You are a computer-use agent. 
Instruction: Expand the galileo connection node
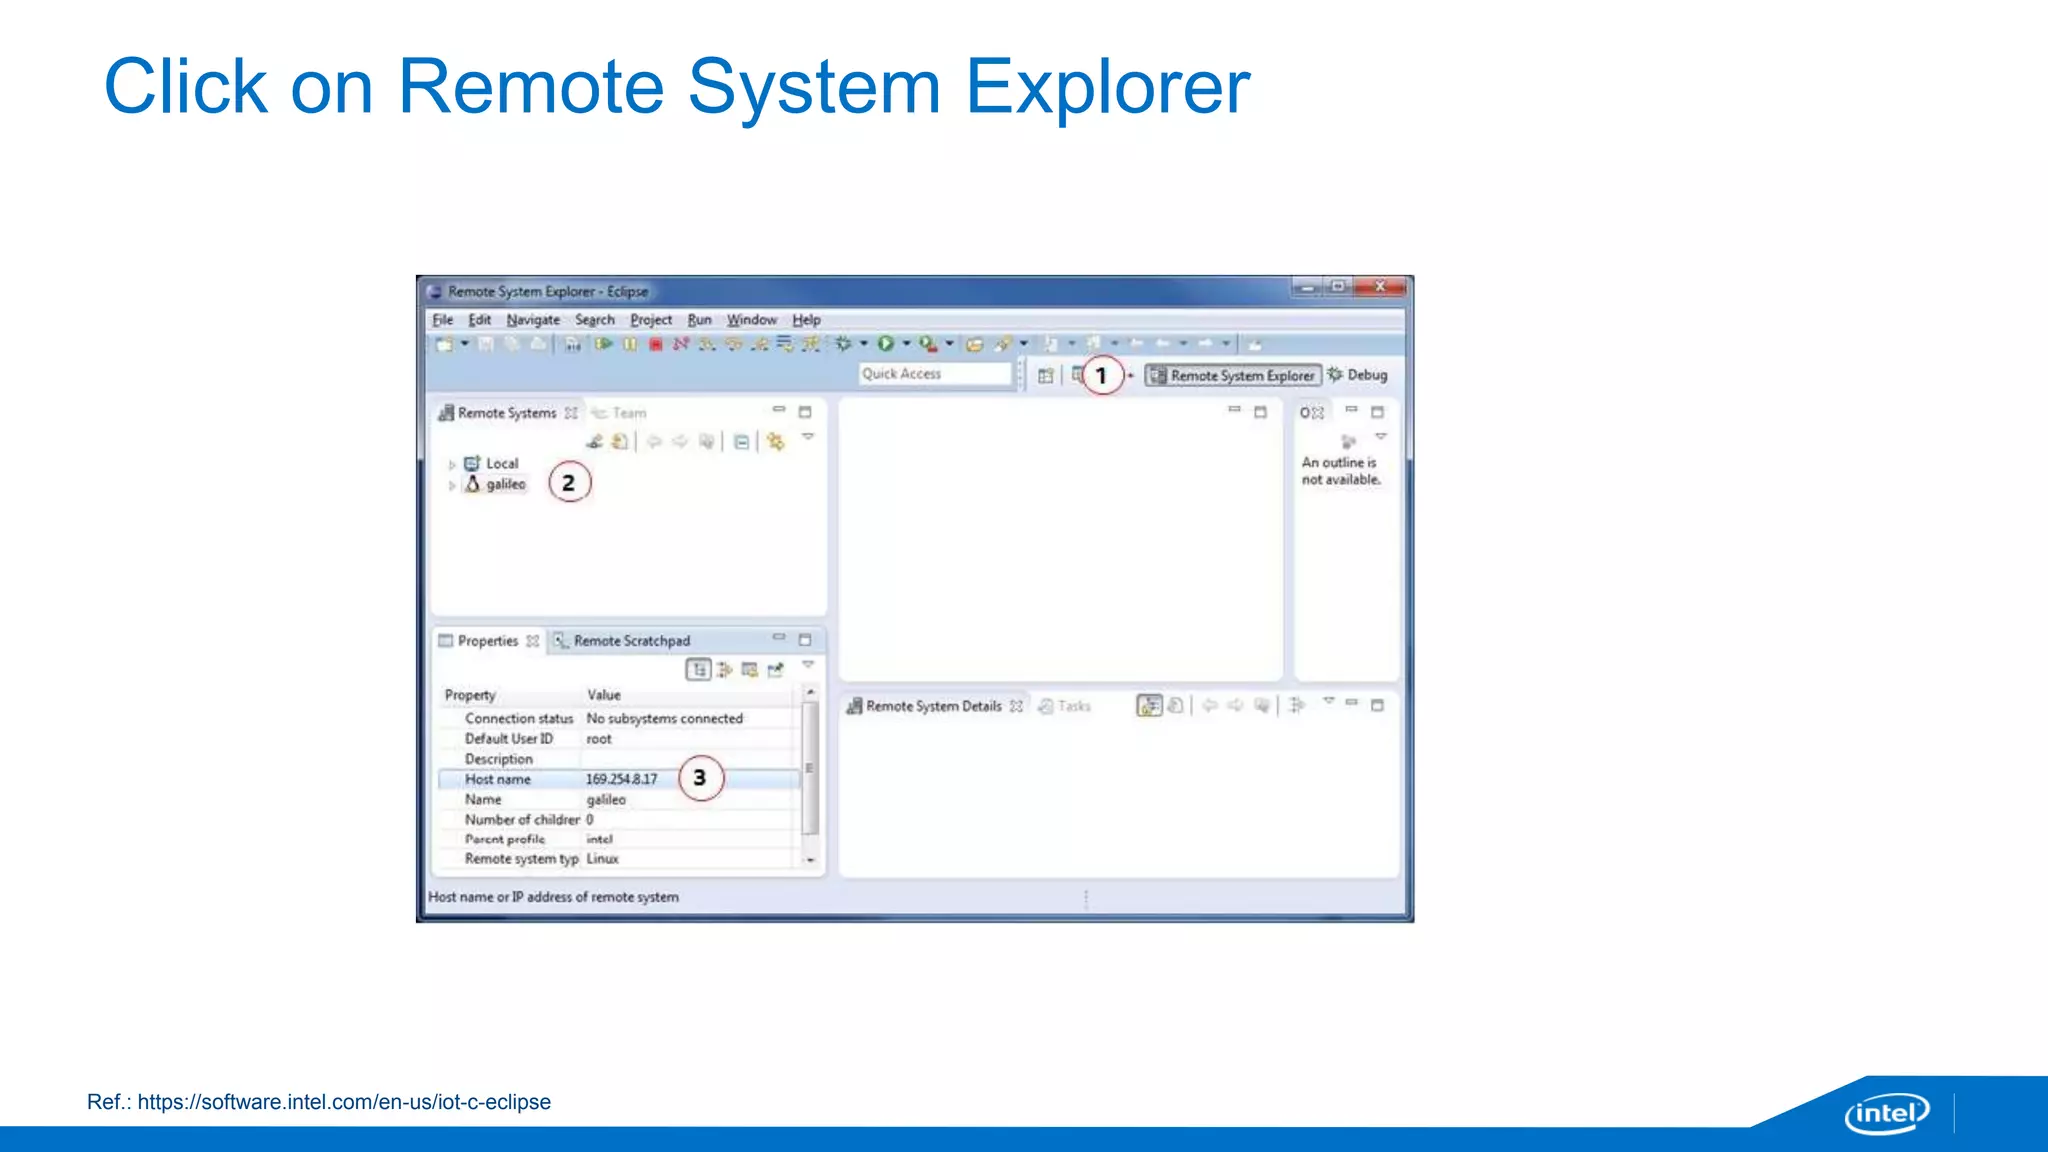452,485
